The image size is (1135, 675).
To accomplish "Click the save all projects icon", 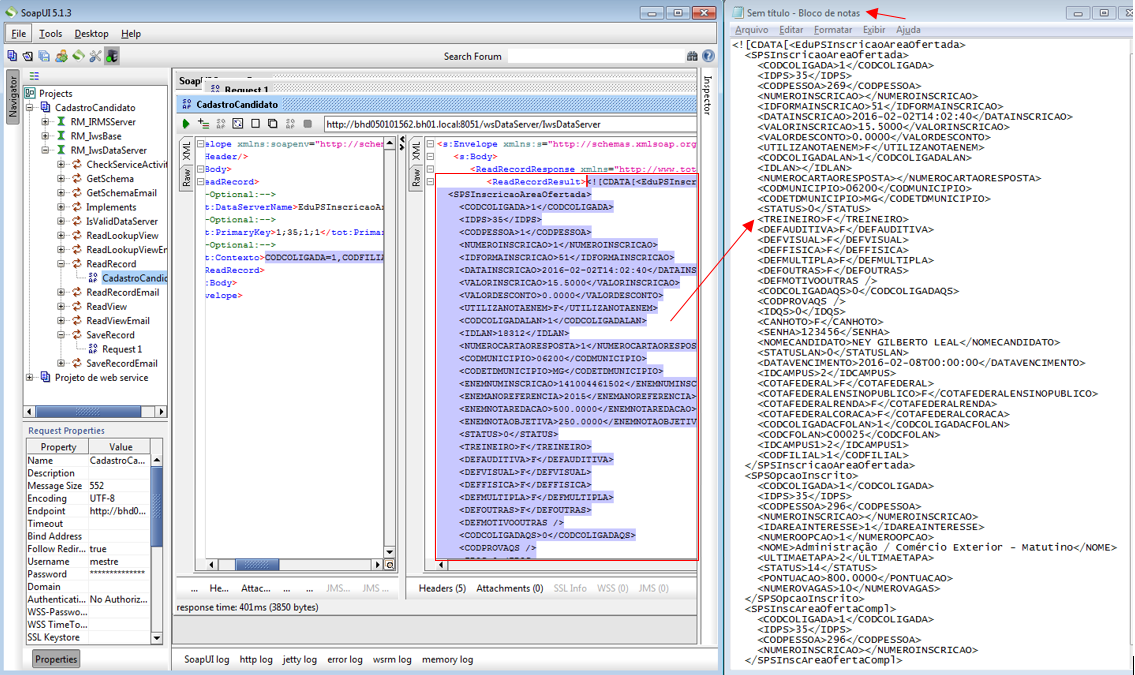I will click(x=44, y=56).
